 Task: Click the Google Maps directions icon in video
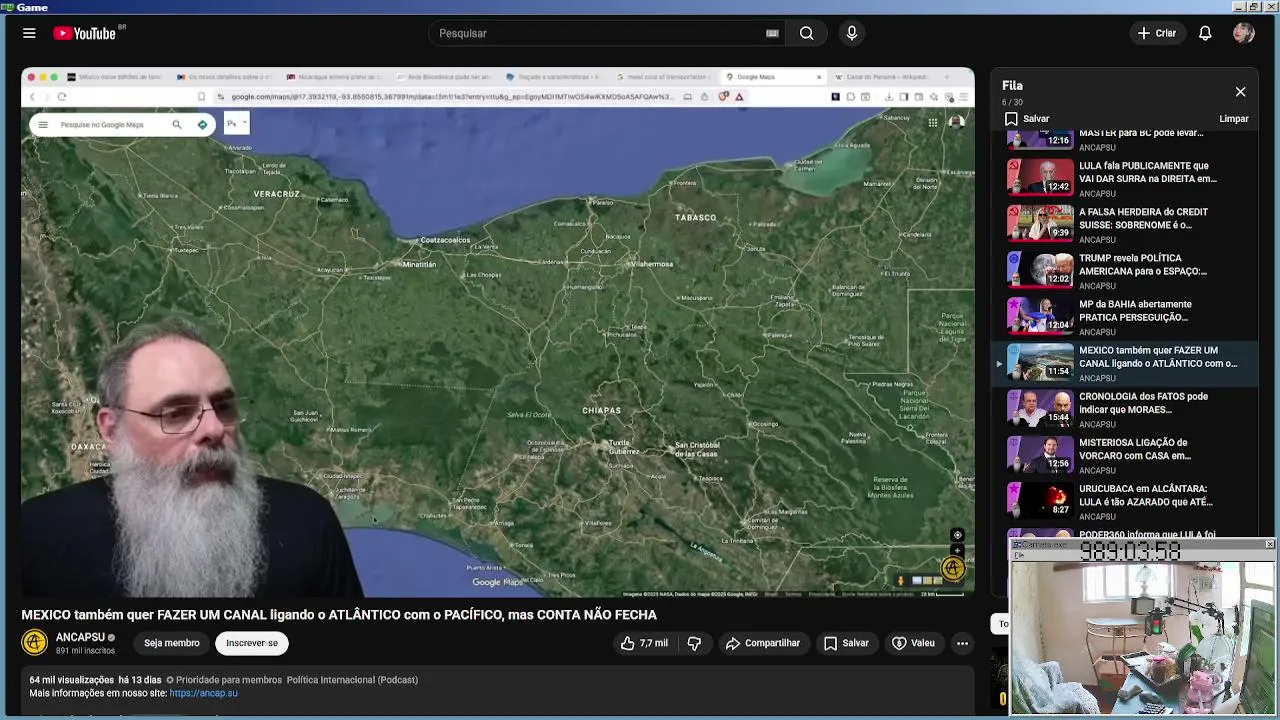(202, 125)
